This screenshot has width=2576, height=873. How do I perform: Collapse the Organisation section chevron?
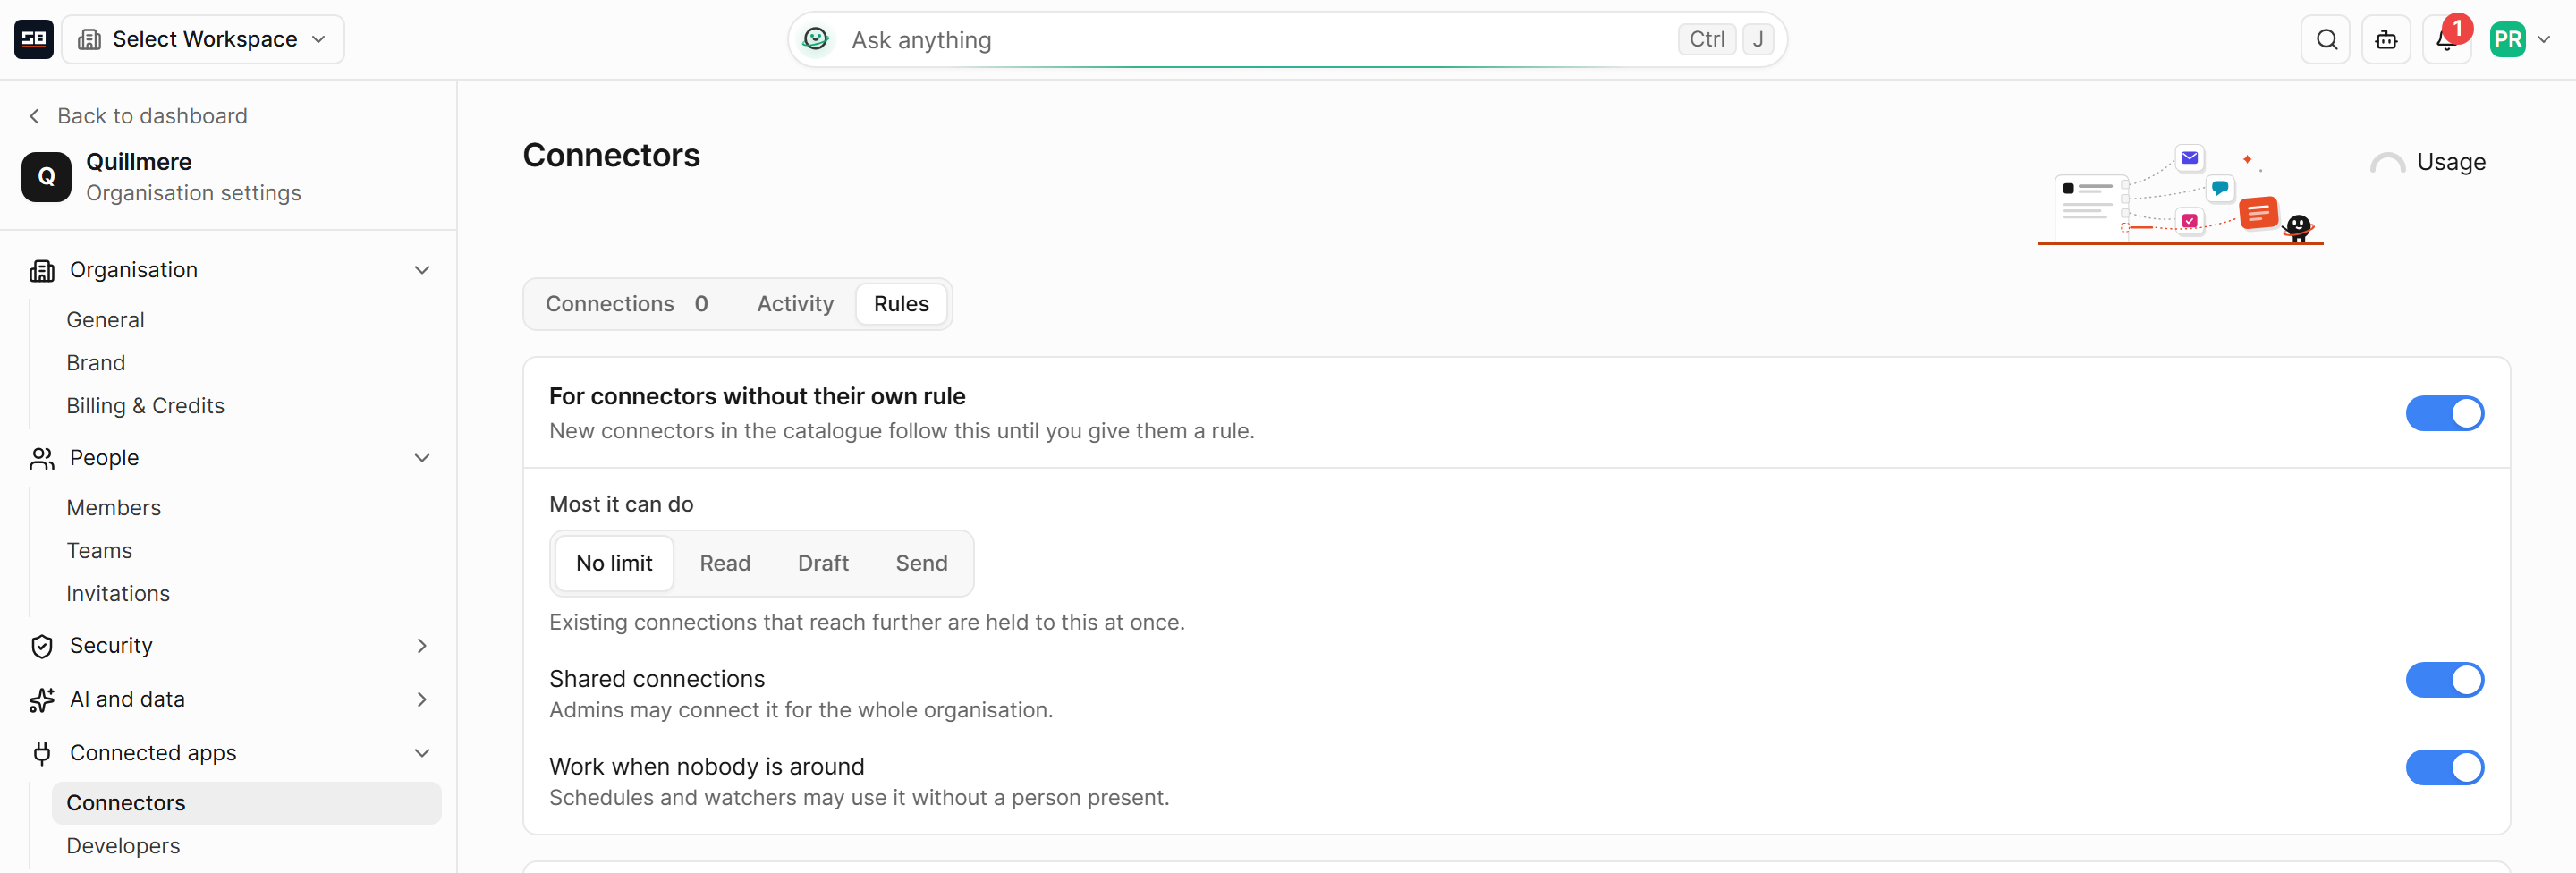(x=422, y=270)
